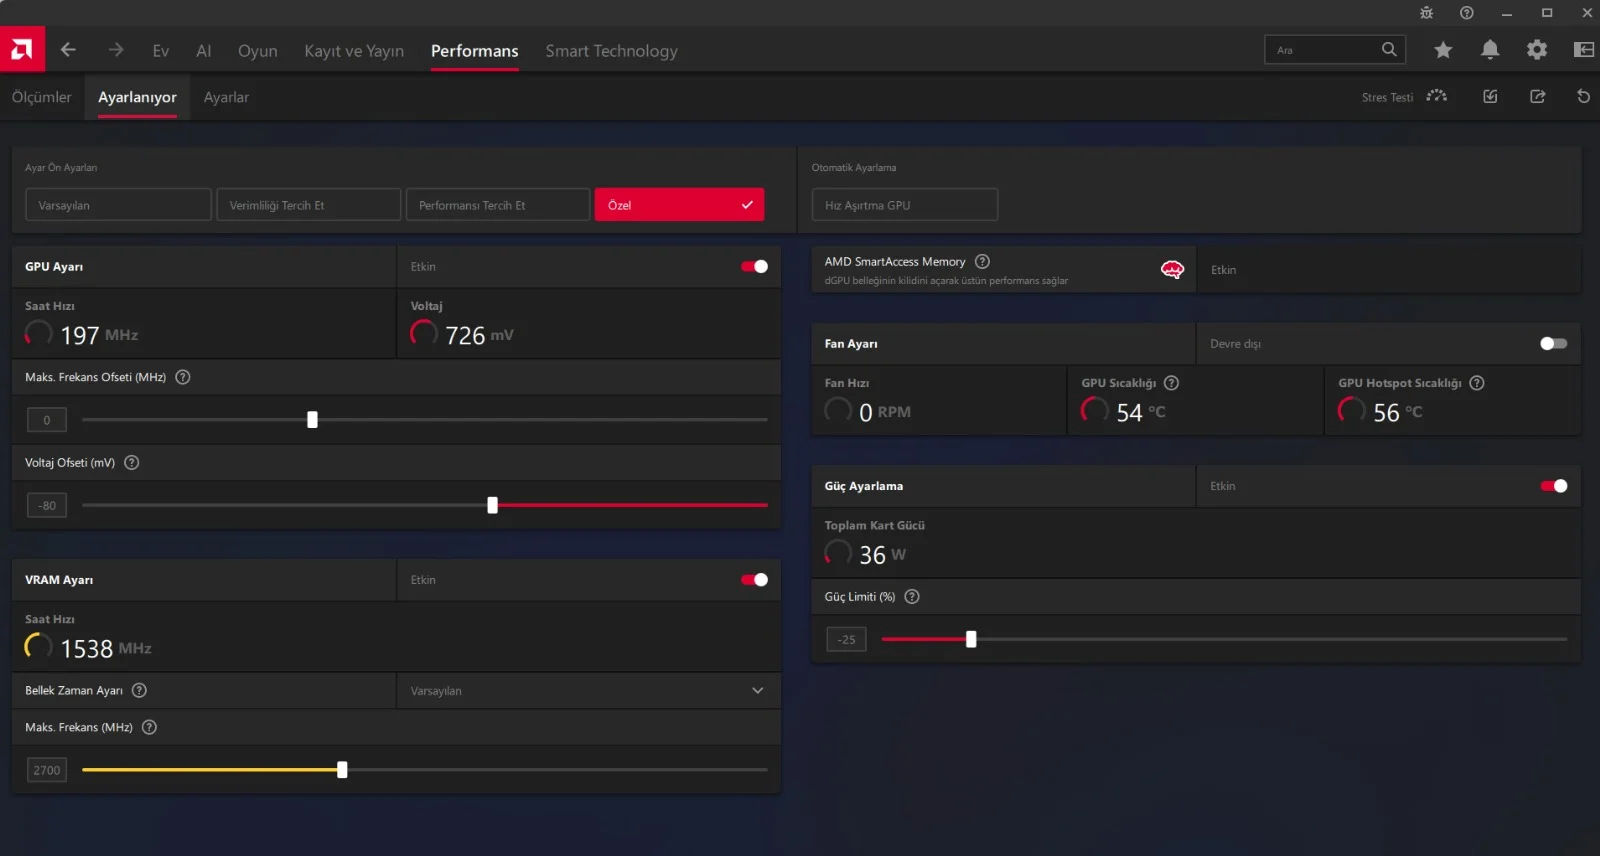The height and width of the screenshot is (856, 1600).
Task: Click the Stres Testi label
Action: pos(1387,97)
